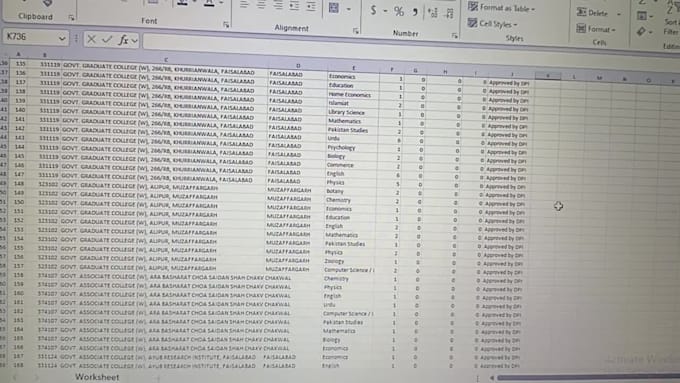
Task: Click the horizontal scroll left arrow
Action: [491, 378]
